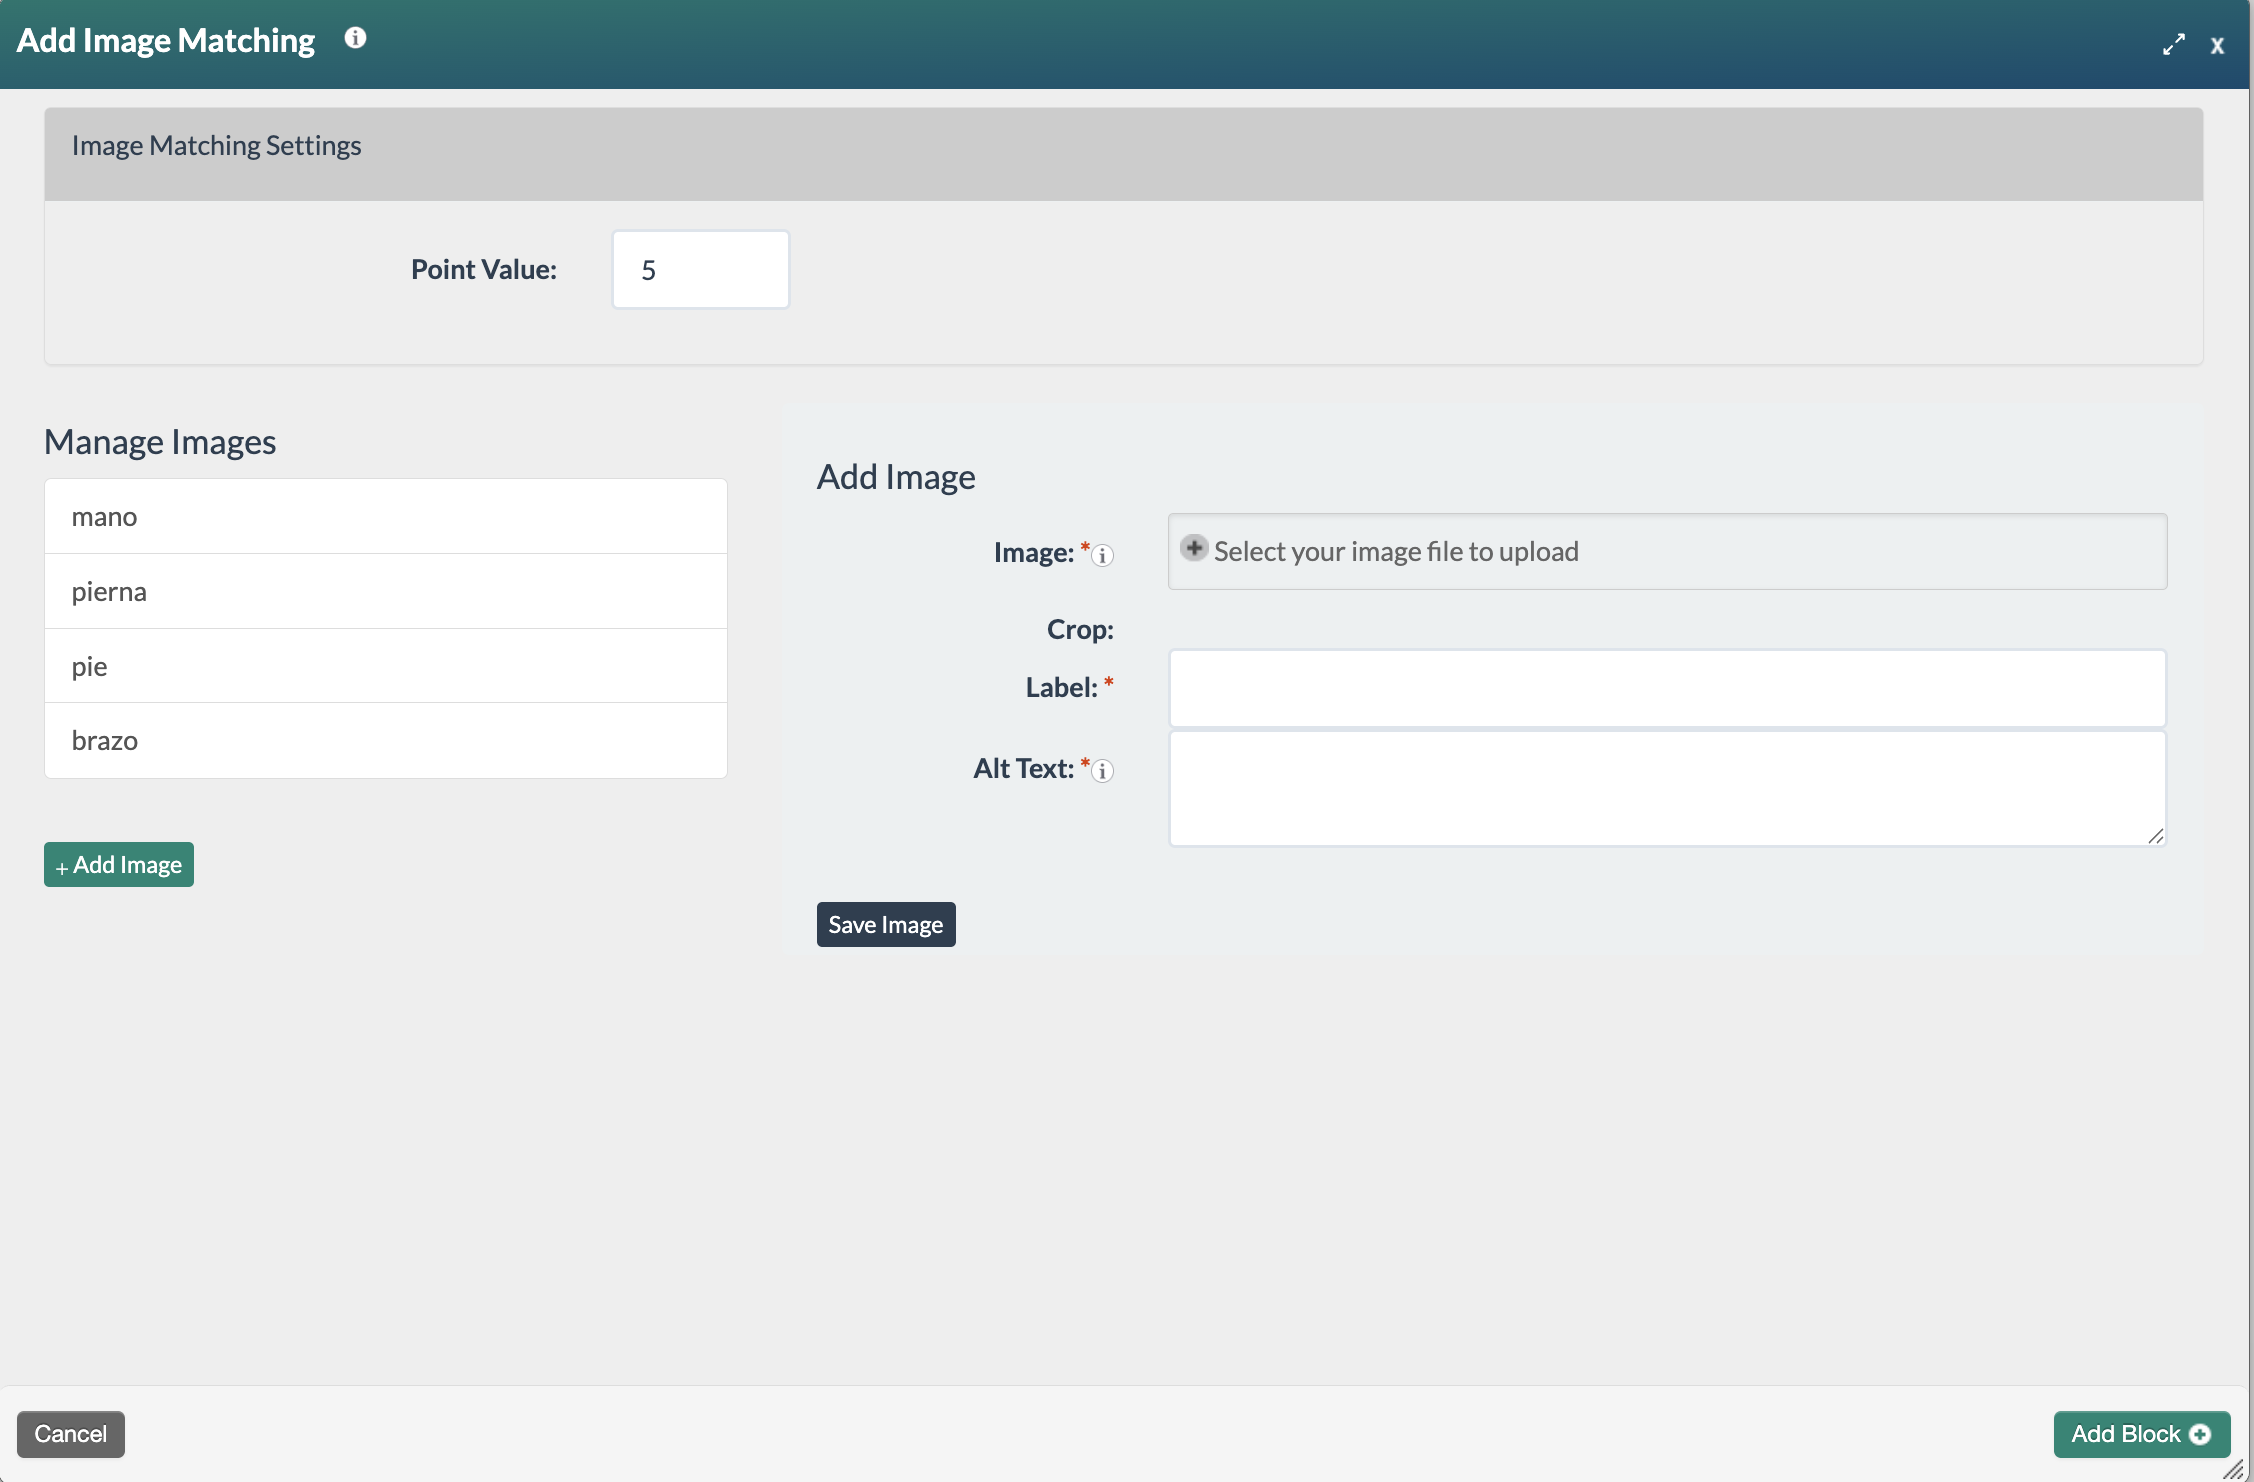
Task: Click the Cancel button
Action: [71, 1434]
